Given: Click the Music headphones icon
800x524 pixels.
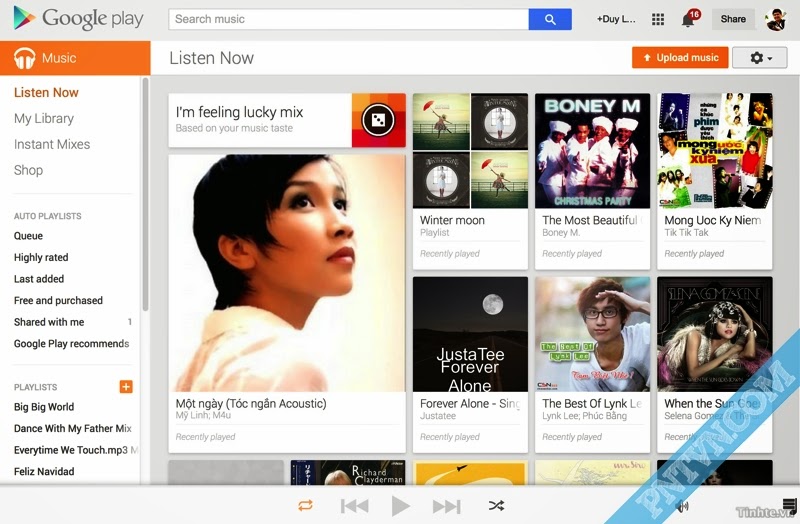Looking at the screenshot, I should (24, 58).
